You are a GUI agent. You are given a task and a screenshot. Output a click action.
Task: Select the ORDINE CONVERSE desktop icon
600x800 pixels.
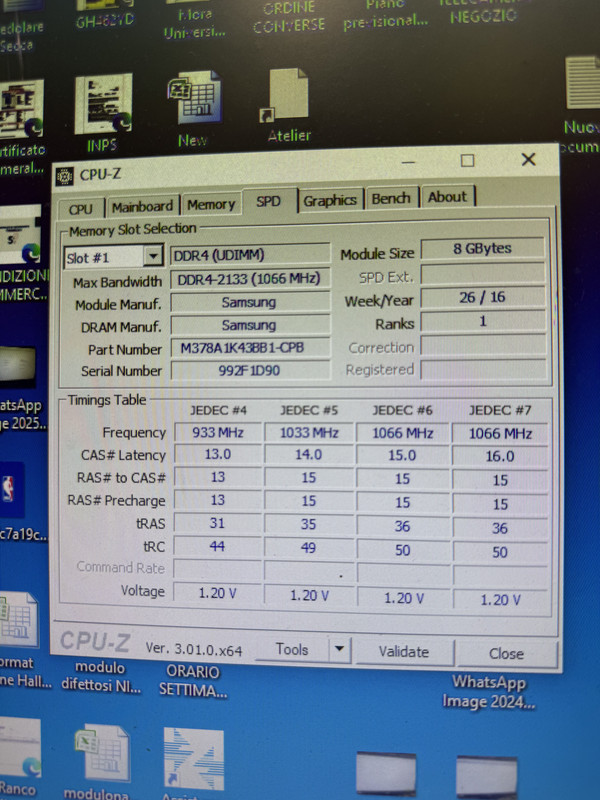click(289, 17)
